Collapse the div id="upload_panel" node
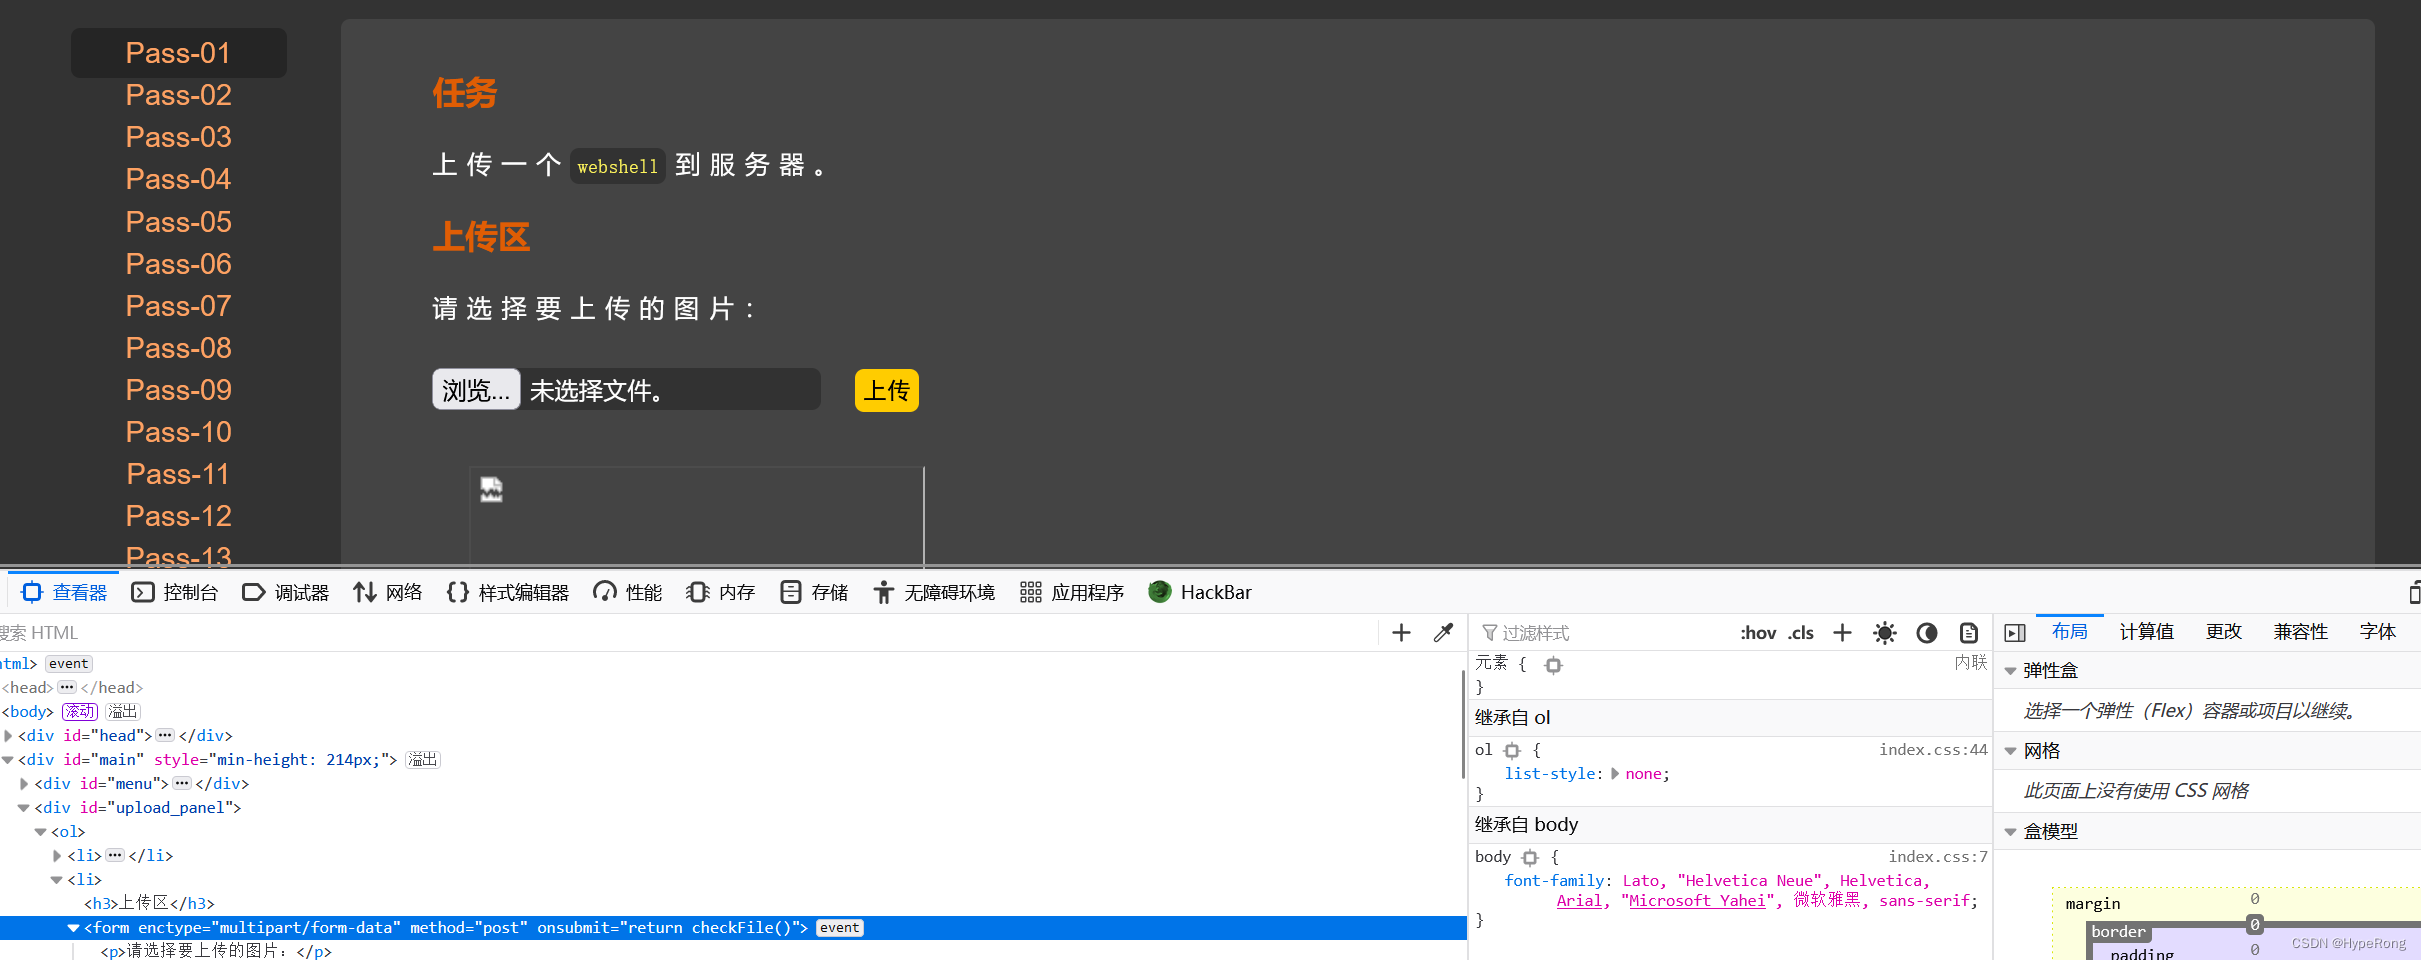This screenshot has width=2421, height=960. [x=24, y=808]
